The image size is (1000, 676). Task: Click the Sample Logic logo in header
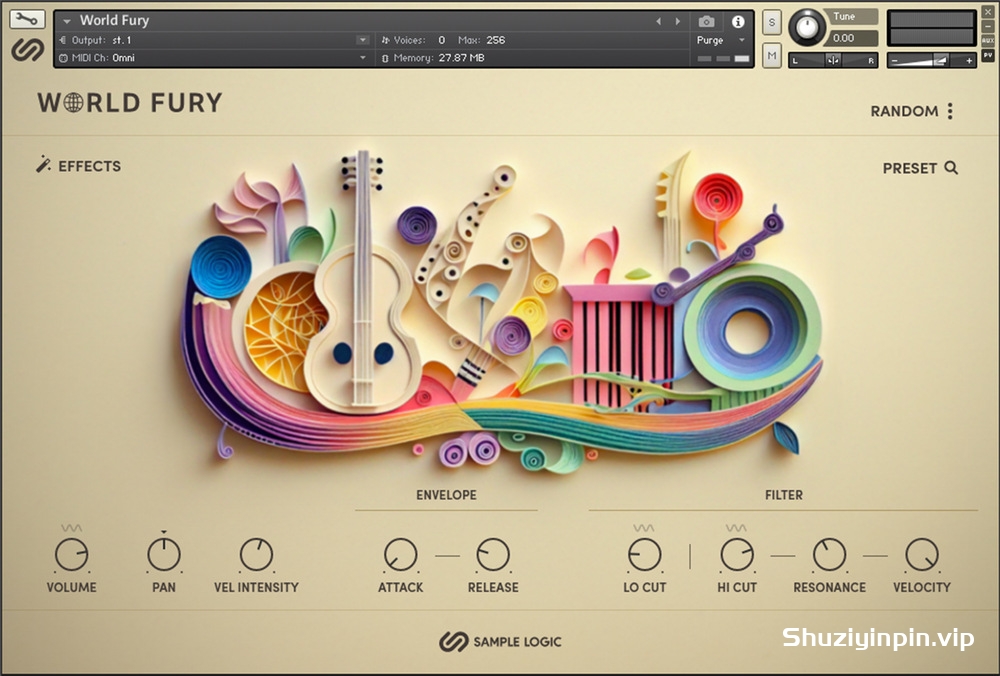tap(27, 49)
